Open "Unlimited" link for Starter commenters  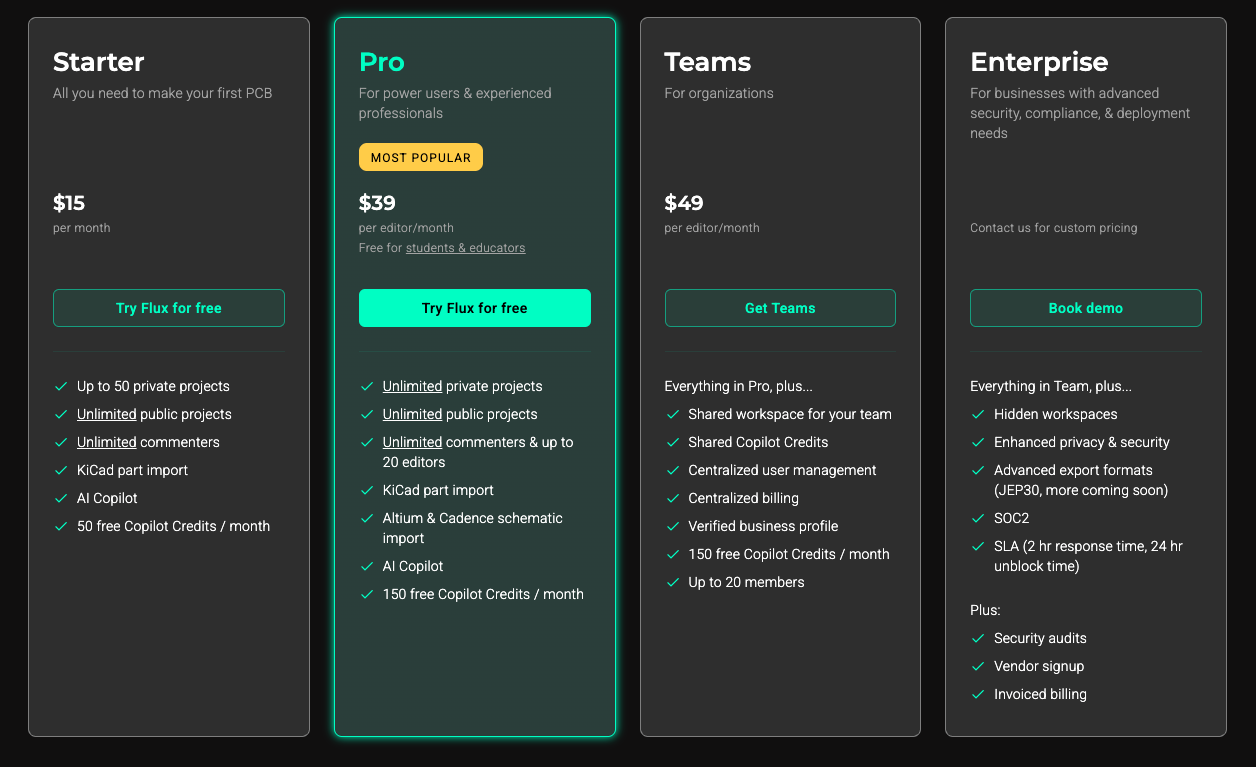[107, 442]
